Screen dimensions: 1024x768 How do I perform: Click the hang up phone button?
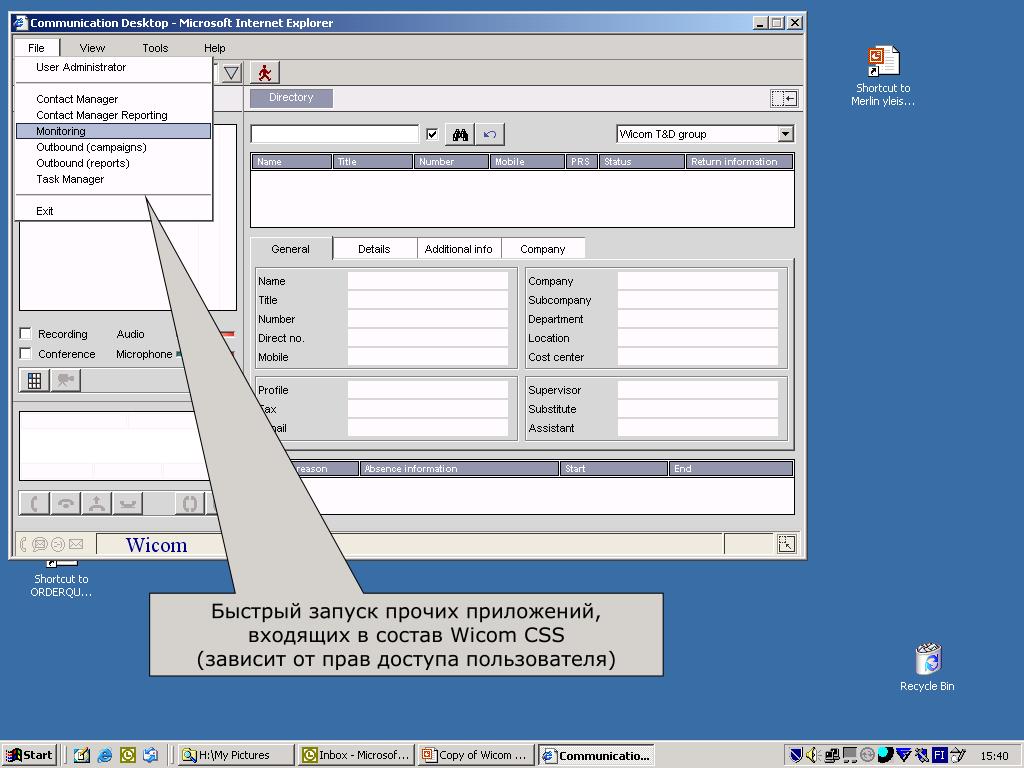click(x=66, y=504)
